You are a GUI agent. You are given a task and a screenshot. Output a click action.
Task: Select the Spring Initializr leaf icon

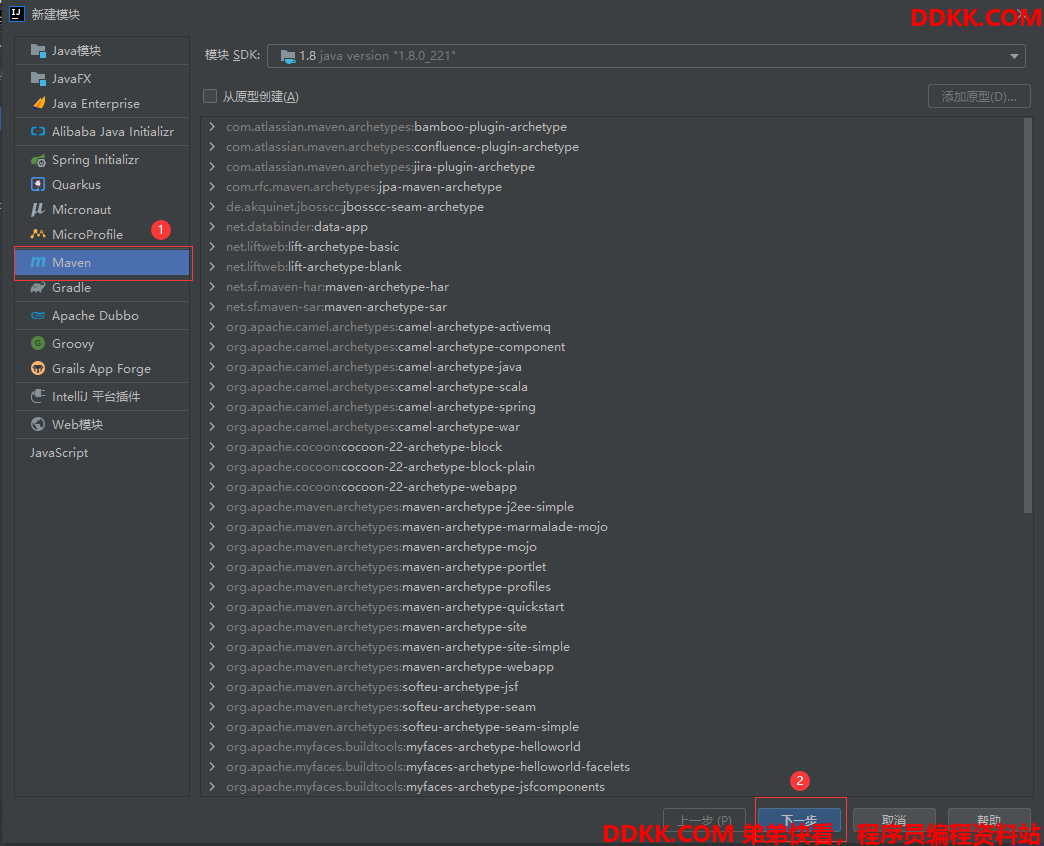[x=38, y=160]
